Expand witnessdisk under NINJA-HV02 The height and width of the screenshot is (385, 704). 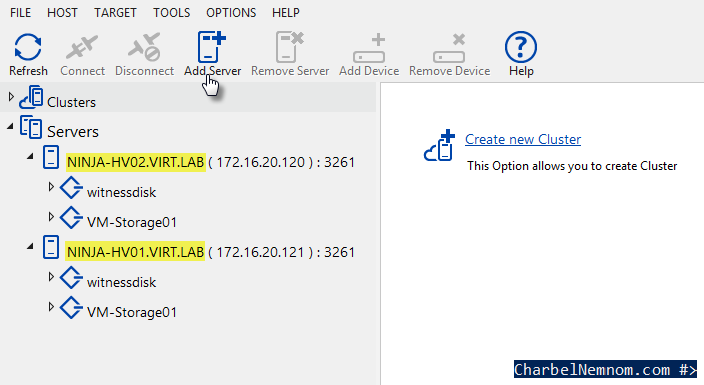coord(51,186)
